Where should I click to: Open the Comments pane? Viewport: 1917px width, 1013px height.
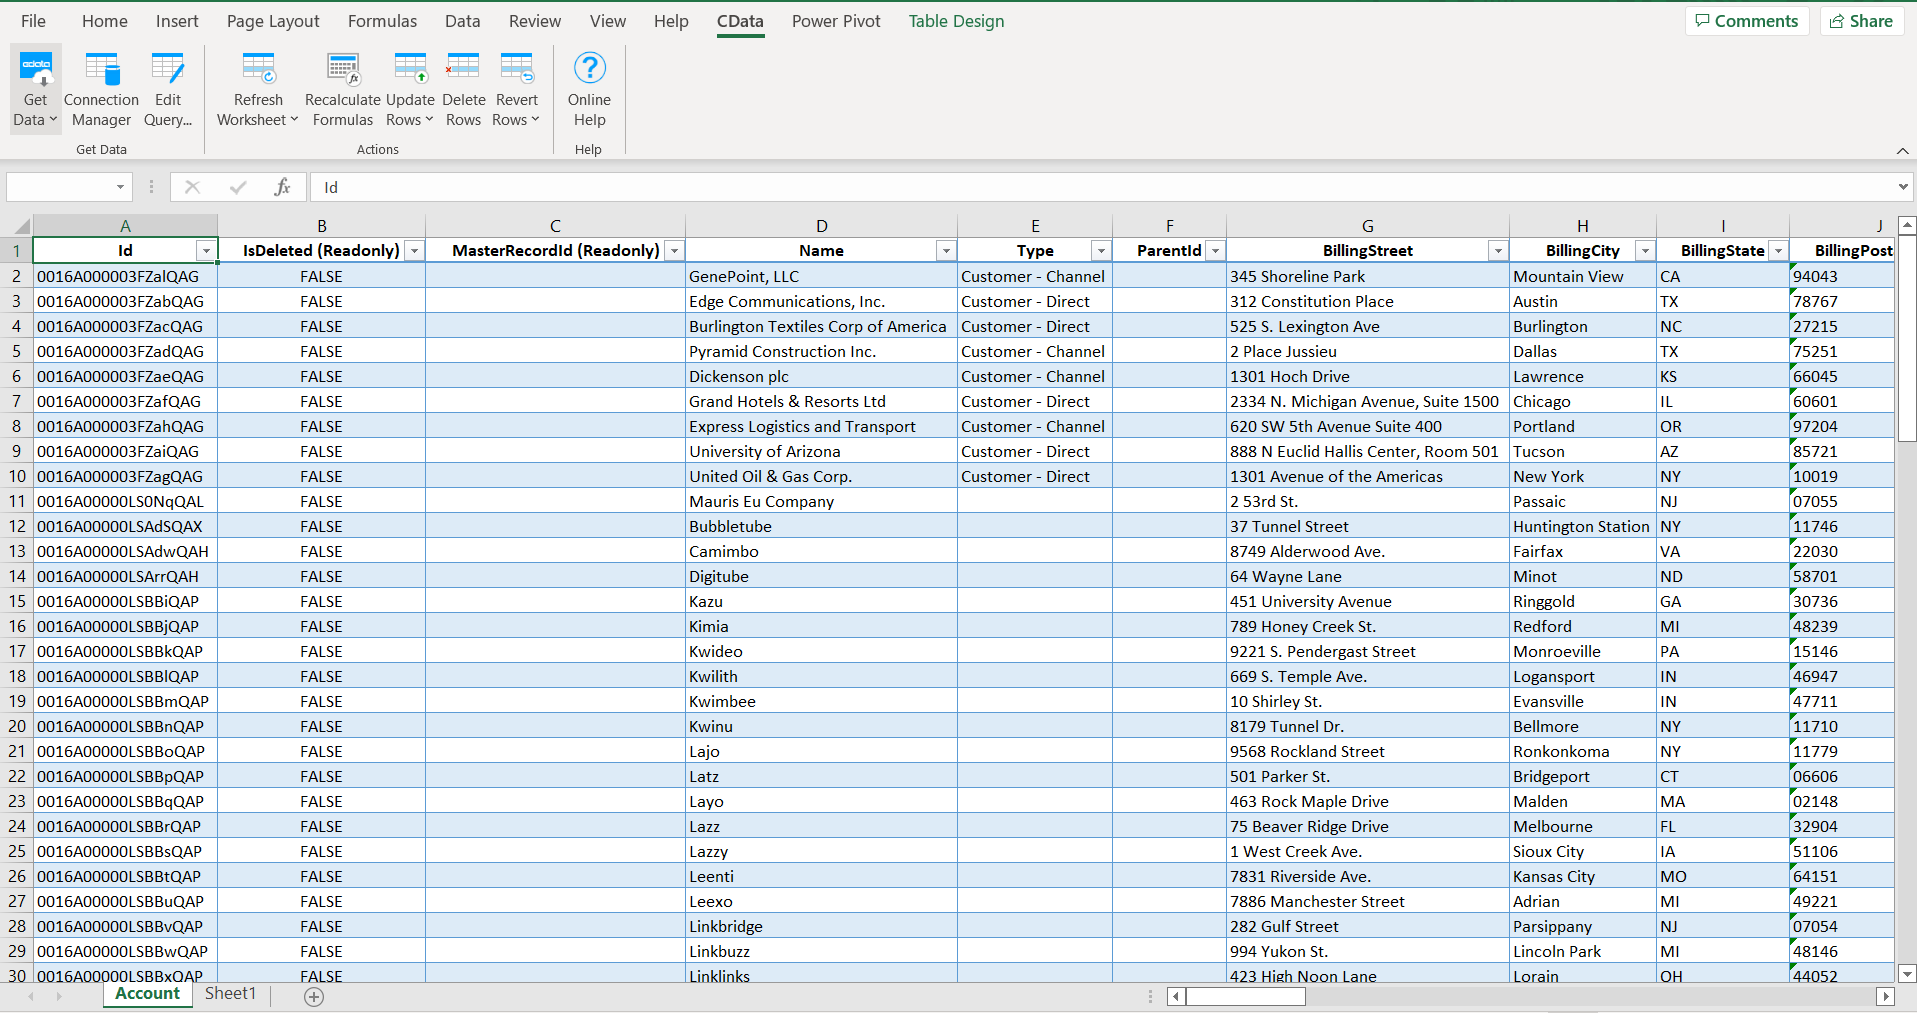click(x=1746, y=21)
